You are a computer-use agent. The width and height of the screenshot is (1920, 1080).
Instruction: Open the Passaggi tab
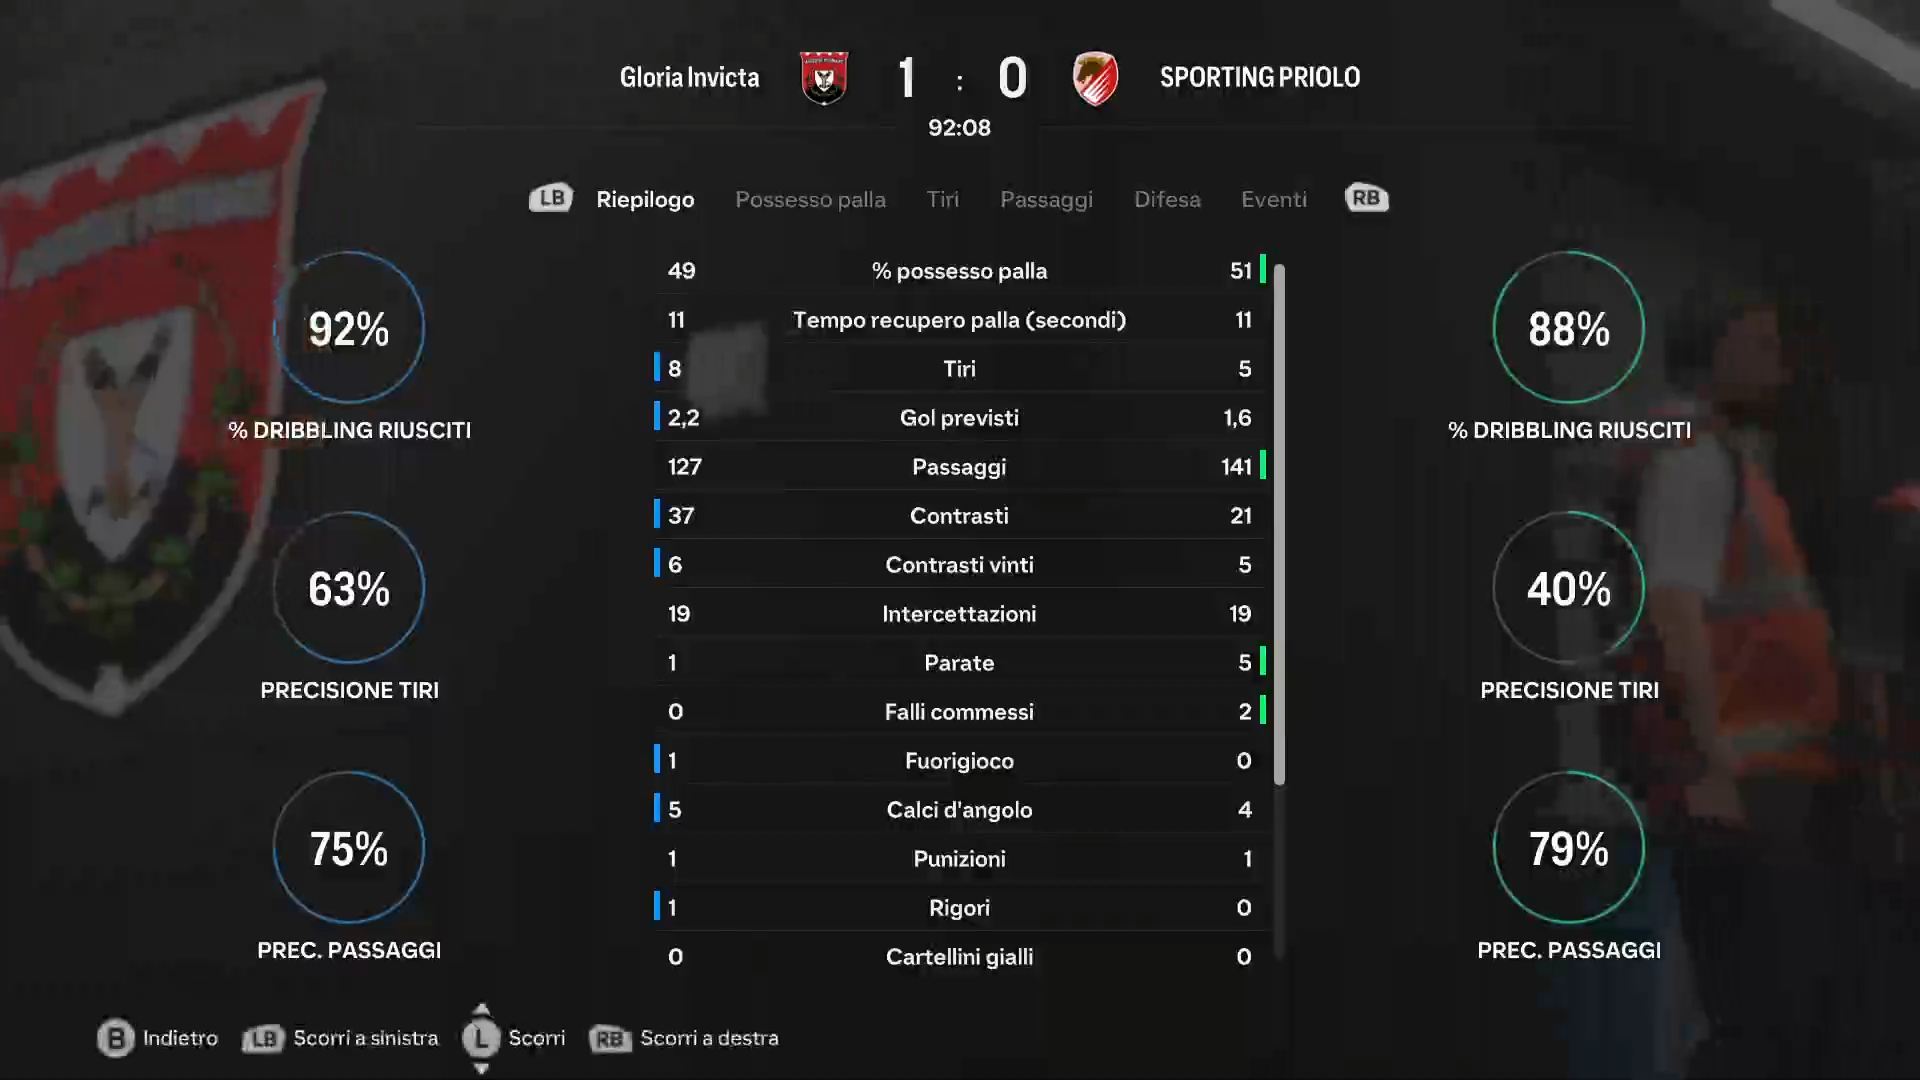click(1046, 199)
